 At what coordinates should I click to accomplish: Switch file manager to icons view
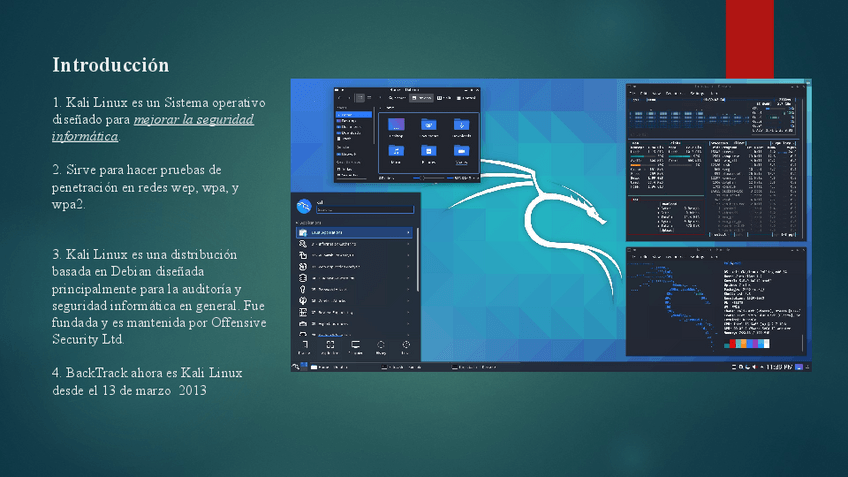pyautogui.click(x=360, y=98)
